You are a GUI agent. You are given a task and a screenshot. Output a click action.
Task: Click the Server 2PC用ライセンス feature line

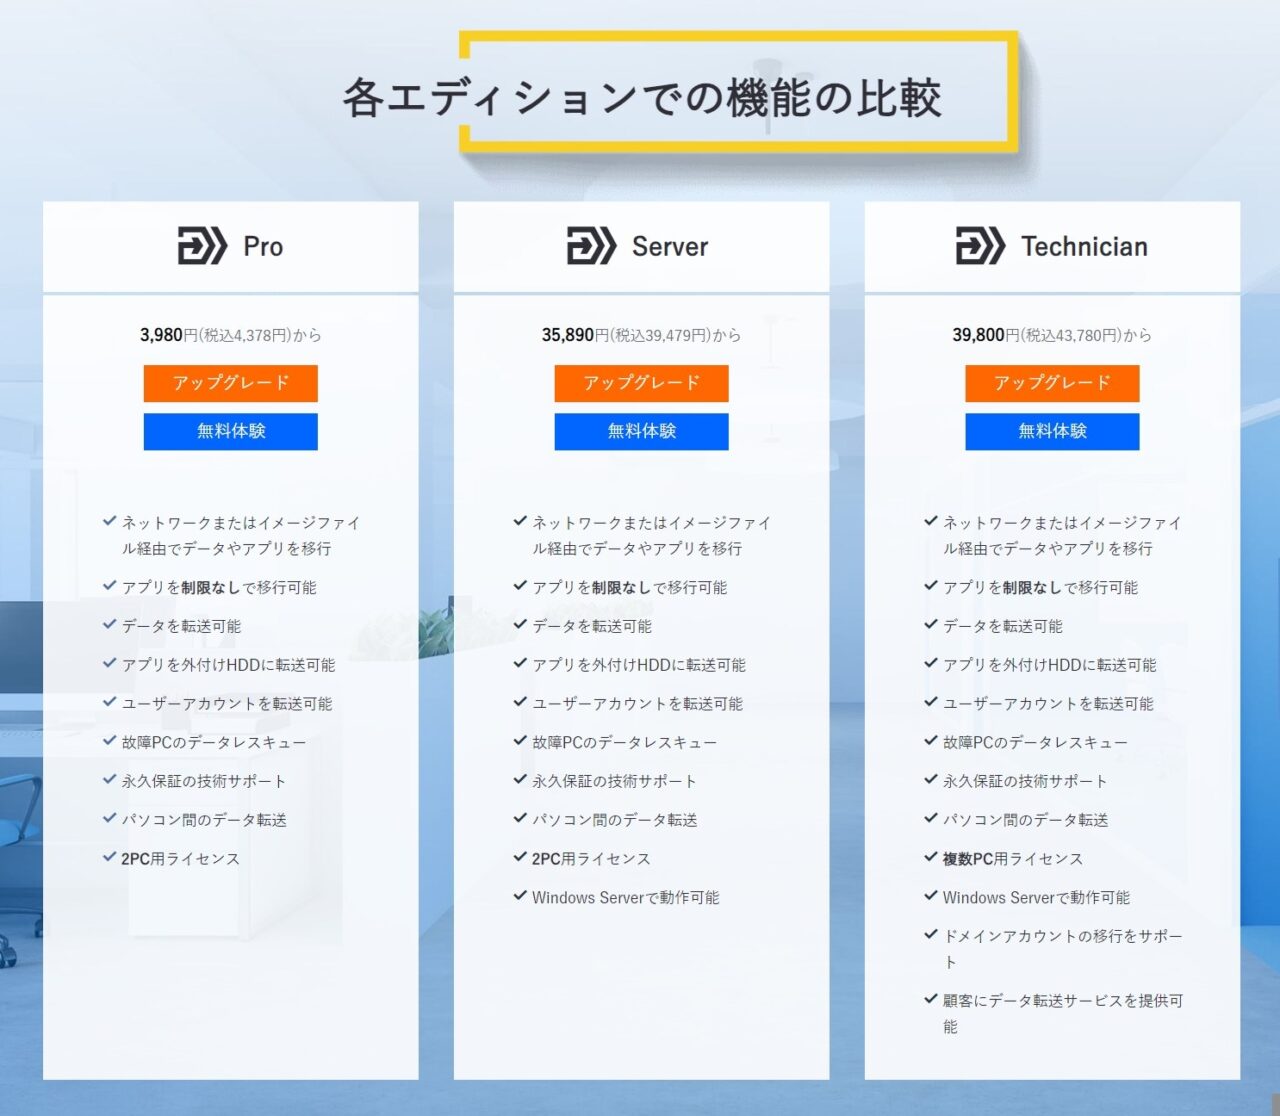(591, 859)
